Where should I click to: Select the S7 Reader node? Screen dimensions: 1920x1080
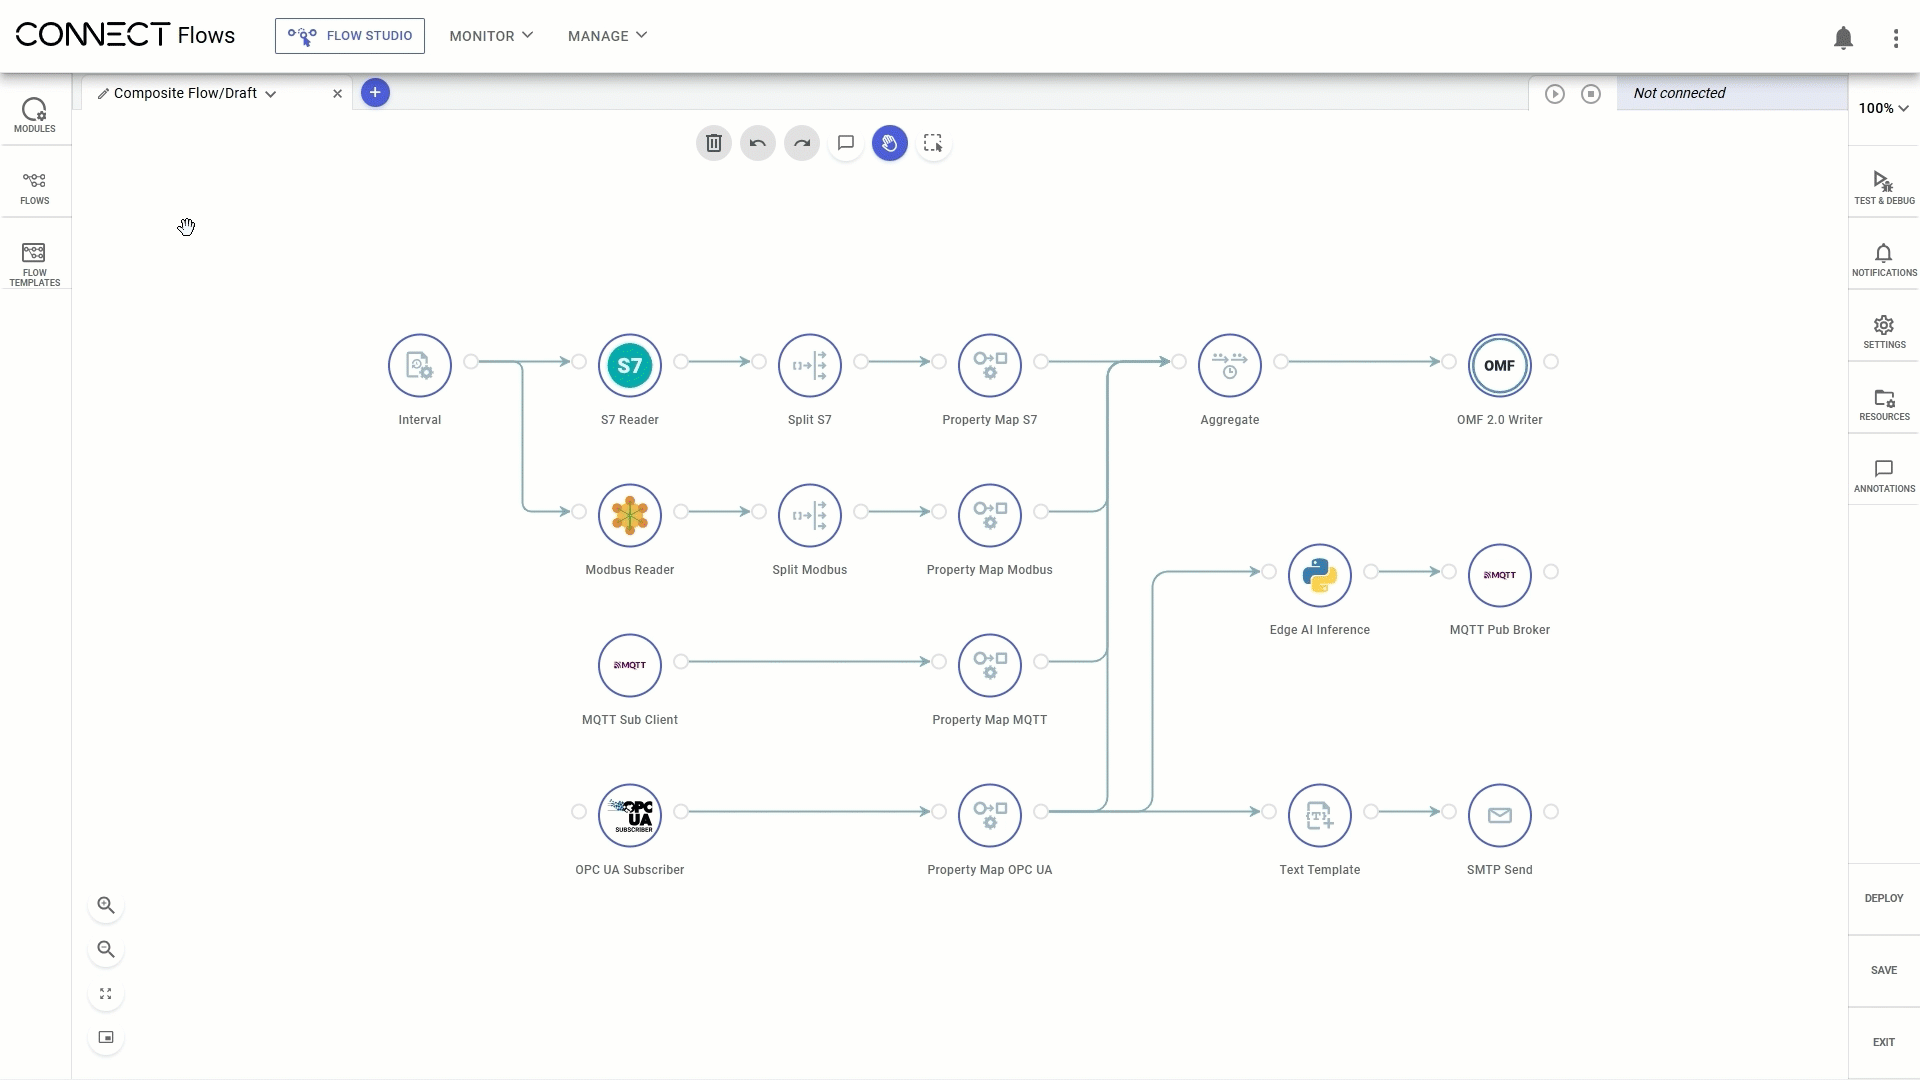(630, 366)
